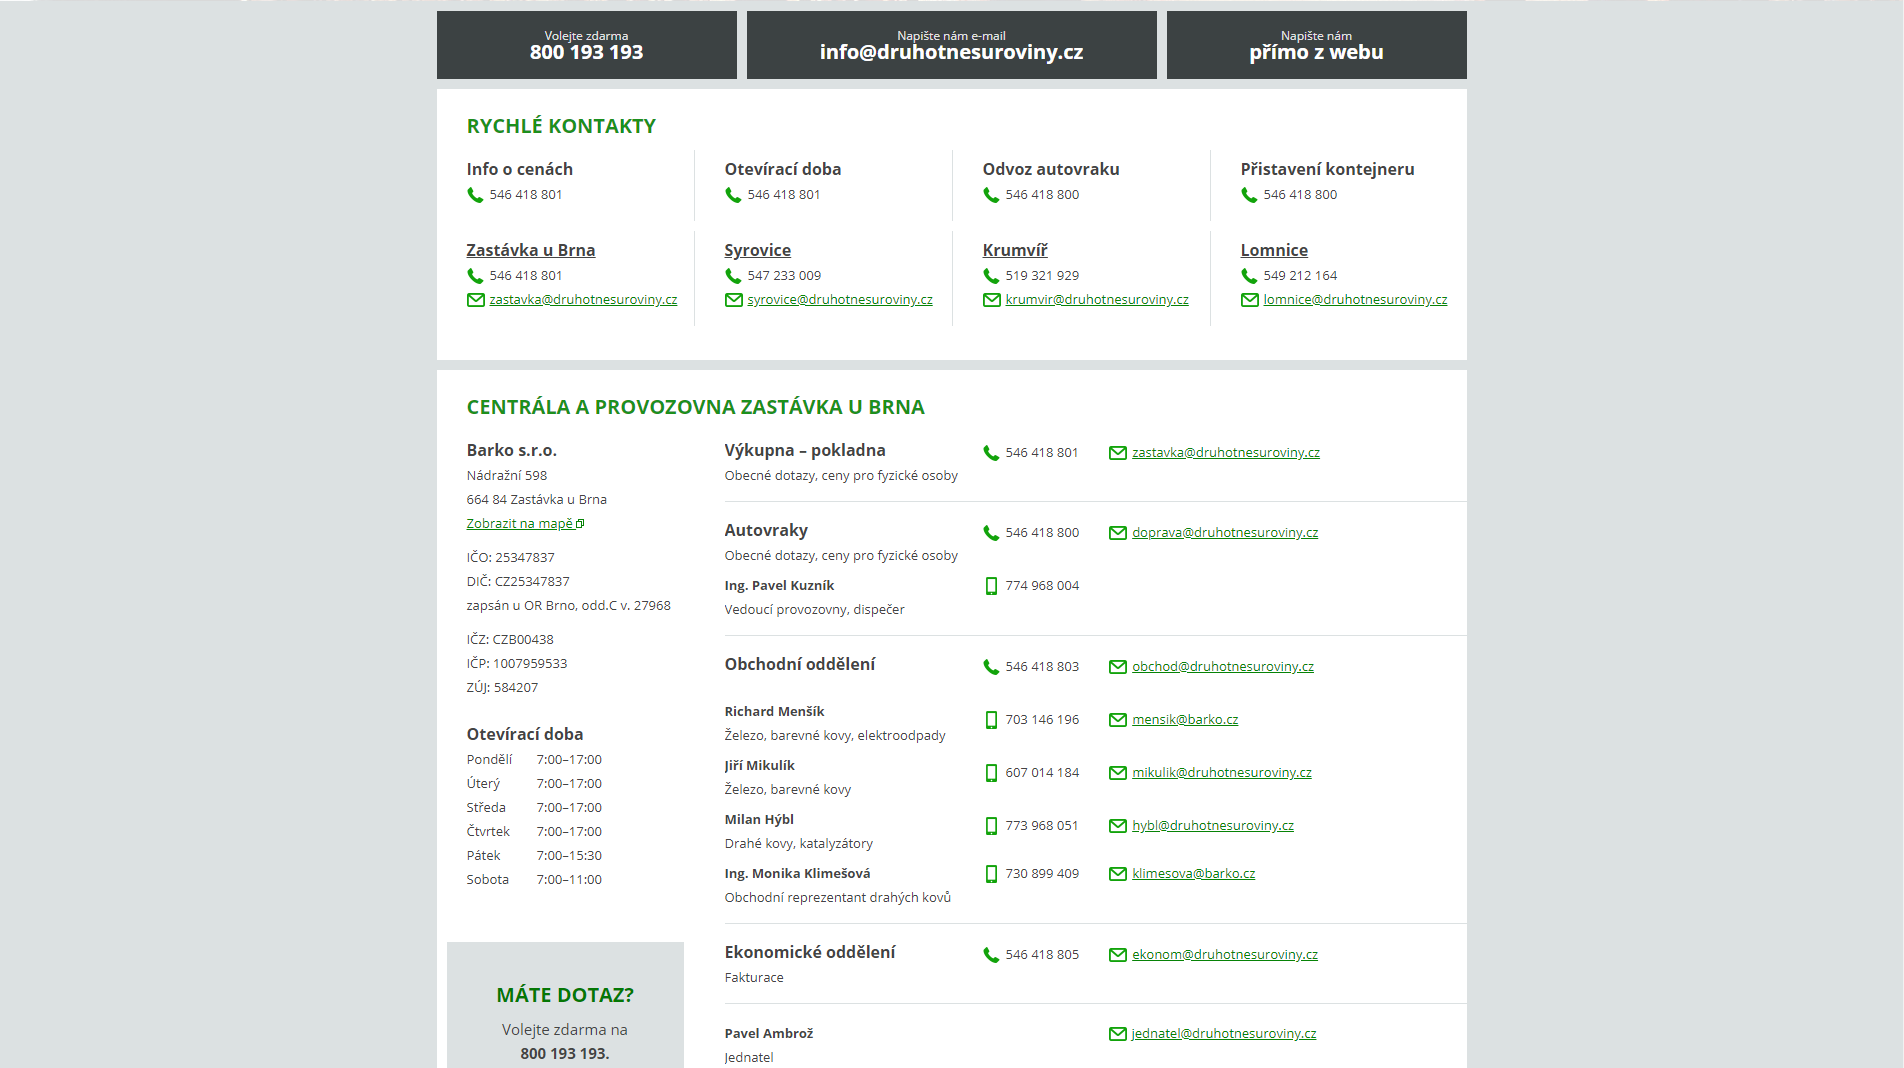The height and width of the screenshot is (1068, 1904).
Task: Email lomnice@druhotnesuroviny.cz
Action: pyautogui.click(x=1355, y=299)
